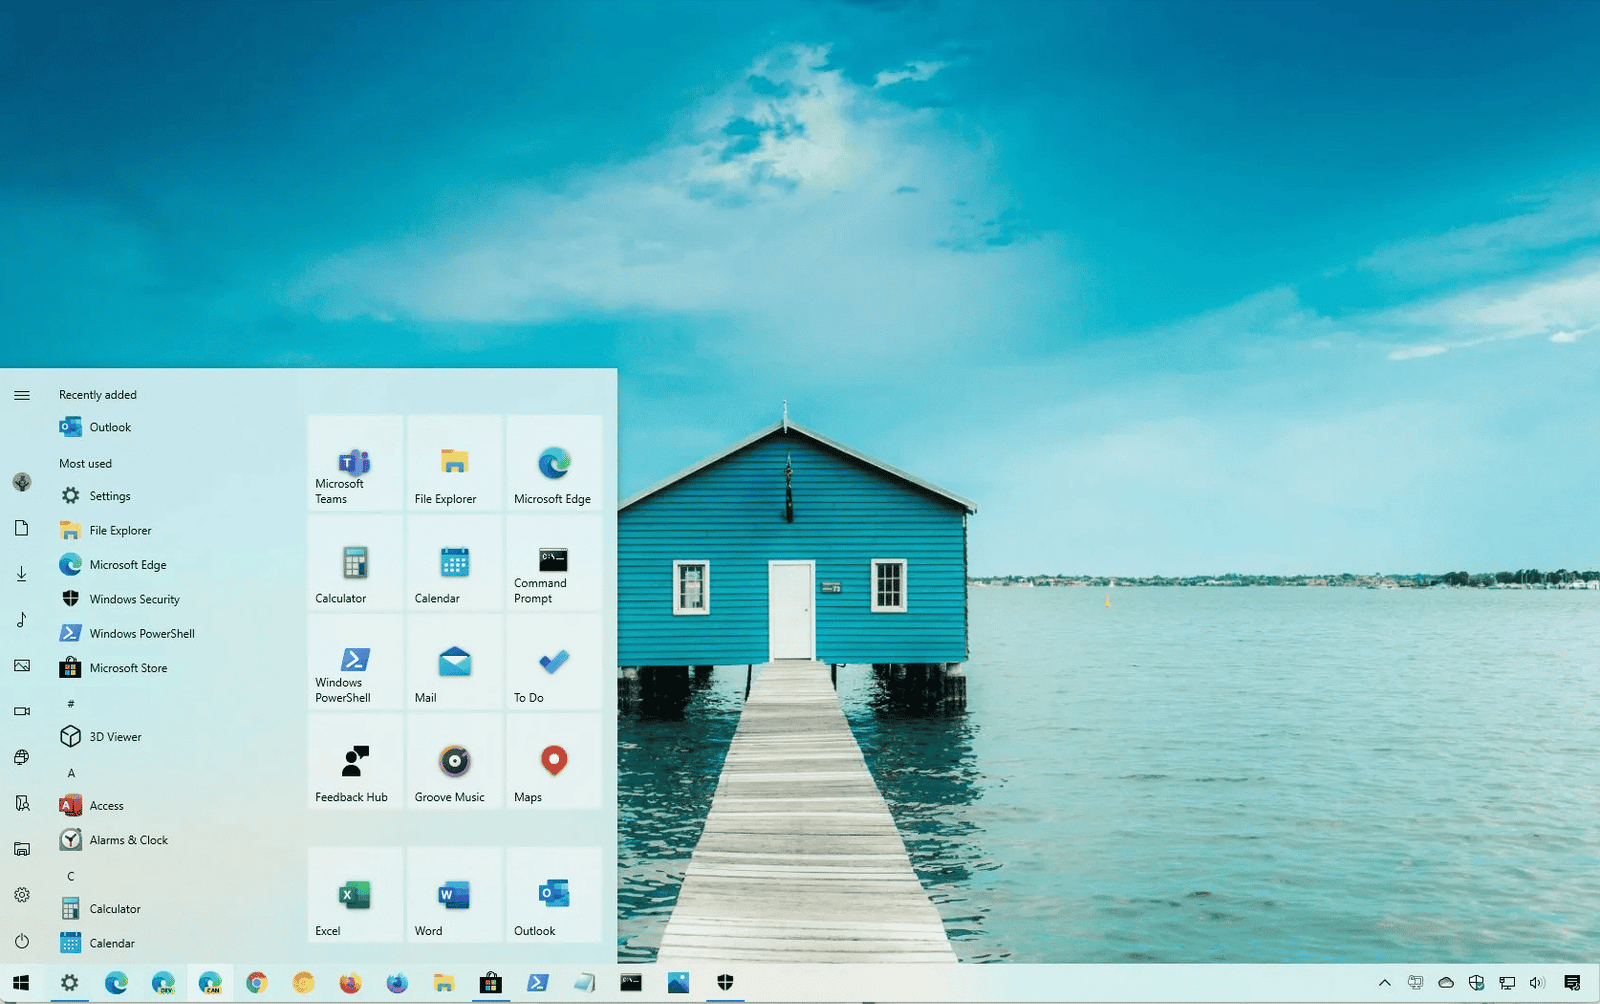Expand the Start menu hamburger
1600x1004 pixels.
tap(21, 394)
